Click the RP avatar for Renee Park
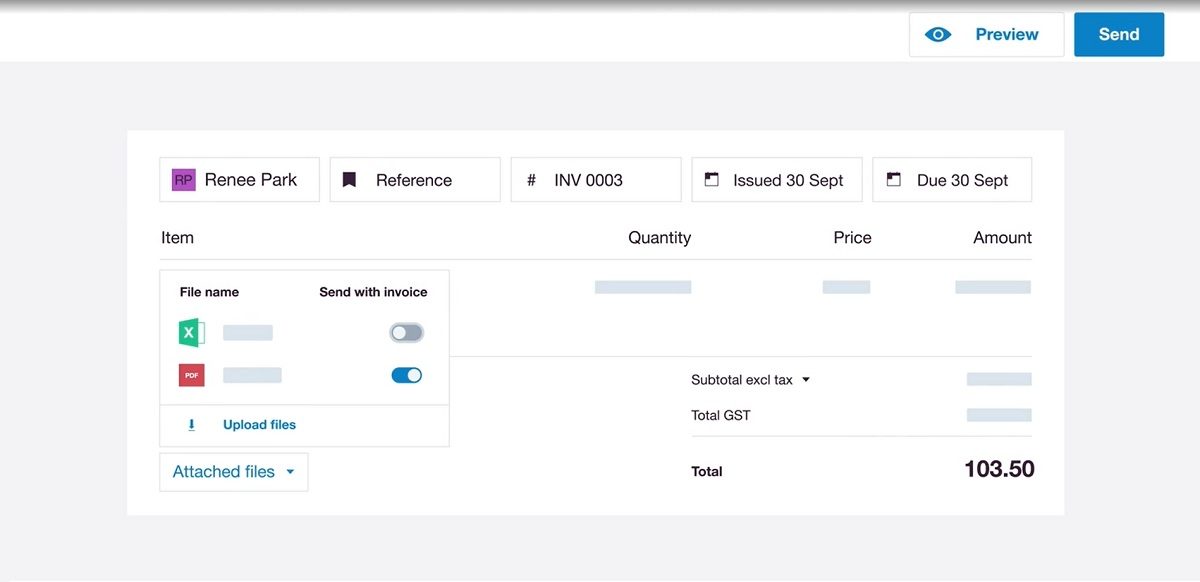The height and width of the screenshot is (582, 1200). tap(182, 179)
